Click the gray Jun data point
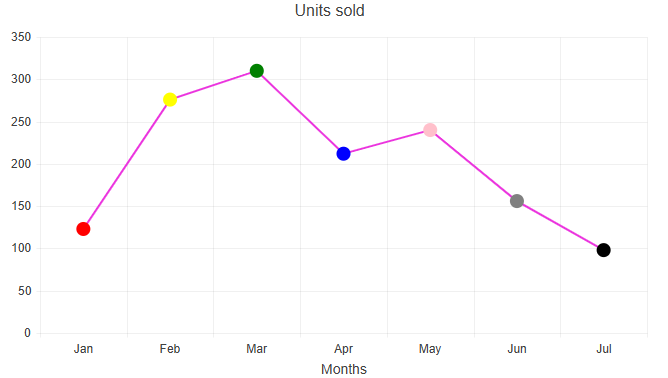 pyautogui.click(x=517, y=201)
